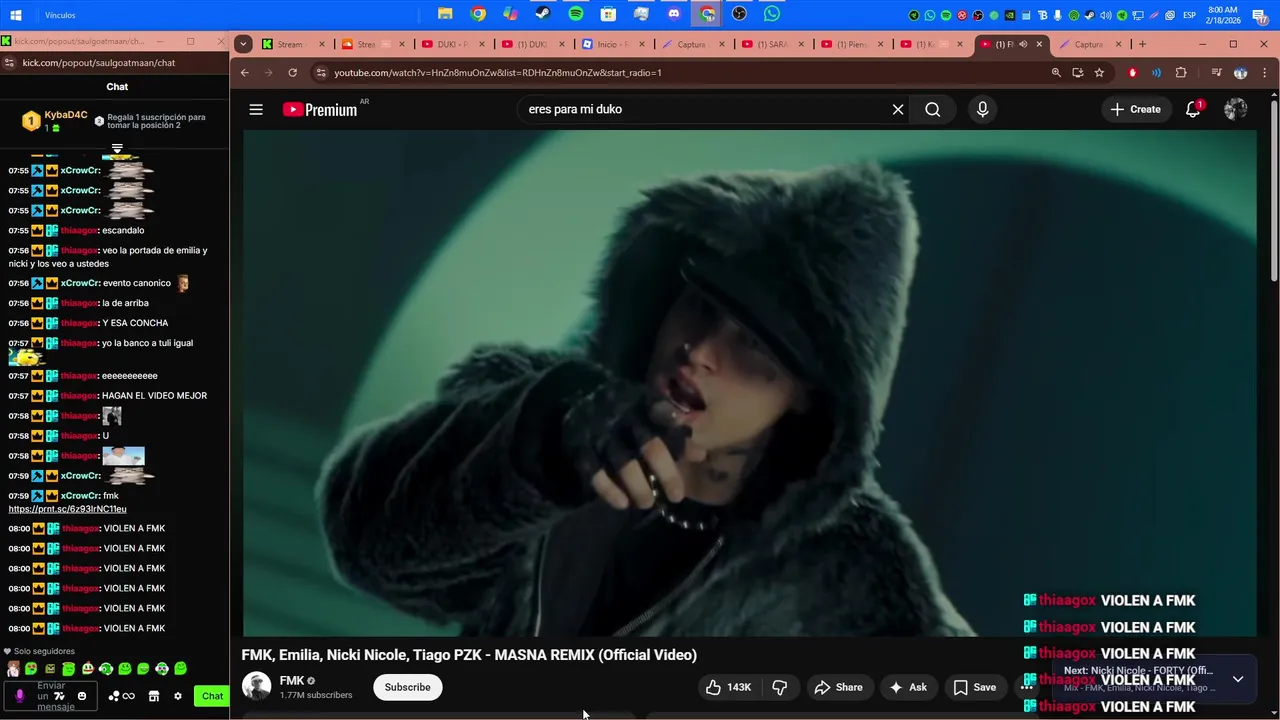The height and width of the screenshot is (720, 1280).
Task: Open the FMK channel name link
Action: 292,681
